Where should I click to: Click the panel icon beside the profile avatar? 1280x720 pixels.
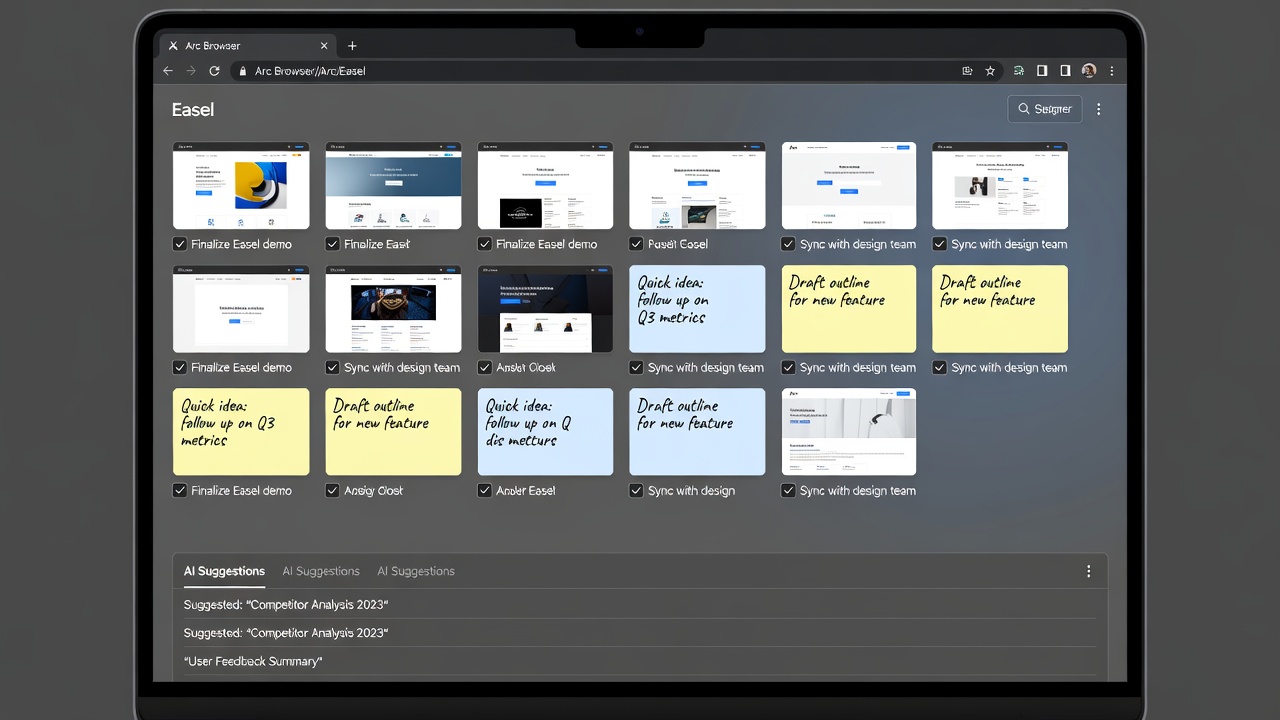1065,71
